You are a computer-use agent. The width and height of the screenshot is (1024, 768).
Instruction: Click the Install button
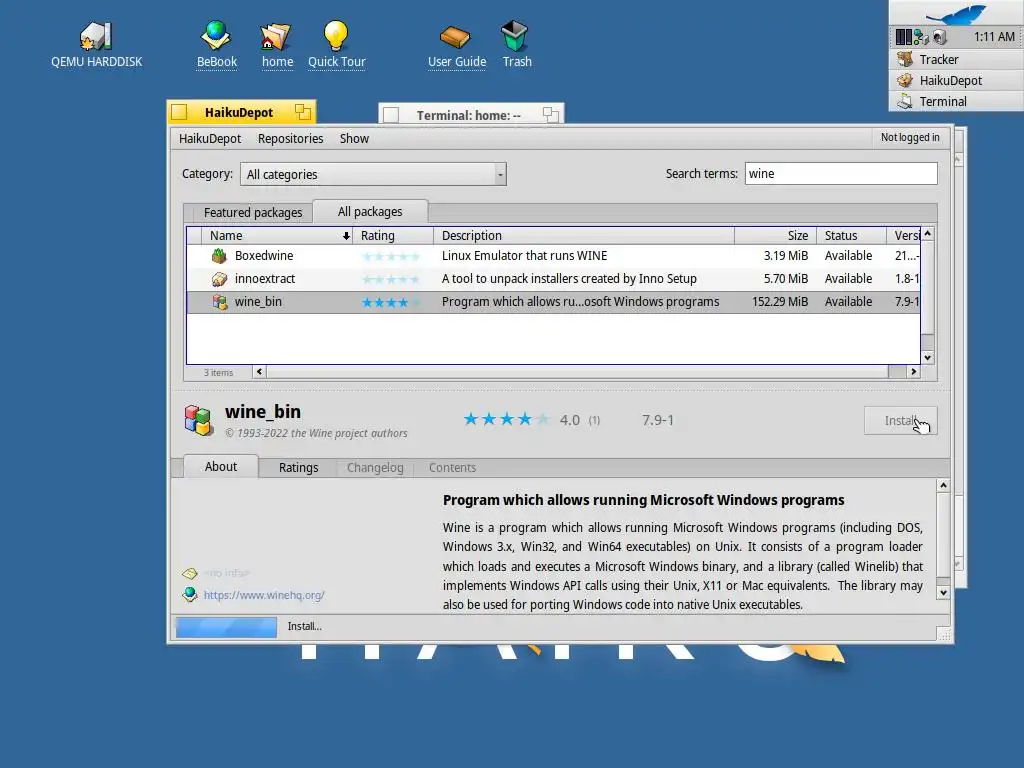(901, 421)
